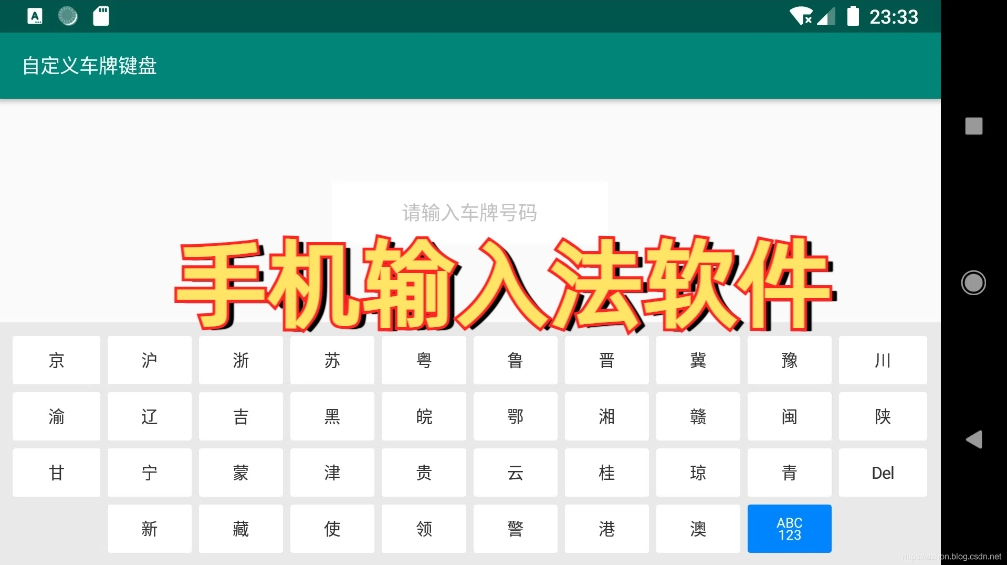Screen dimensions: 1007x565
Task: Tap the Wi-Fi icon in status bar
Action: [800, 16]
